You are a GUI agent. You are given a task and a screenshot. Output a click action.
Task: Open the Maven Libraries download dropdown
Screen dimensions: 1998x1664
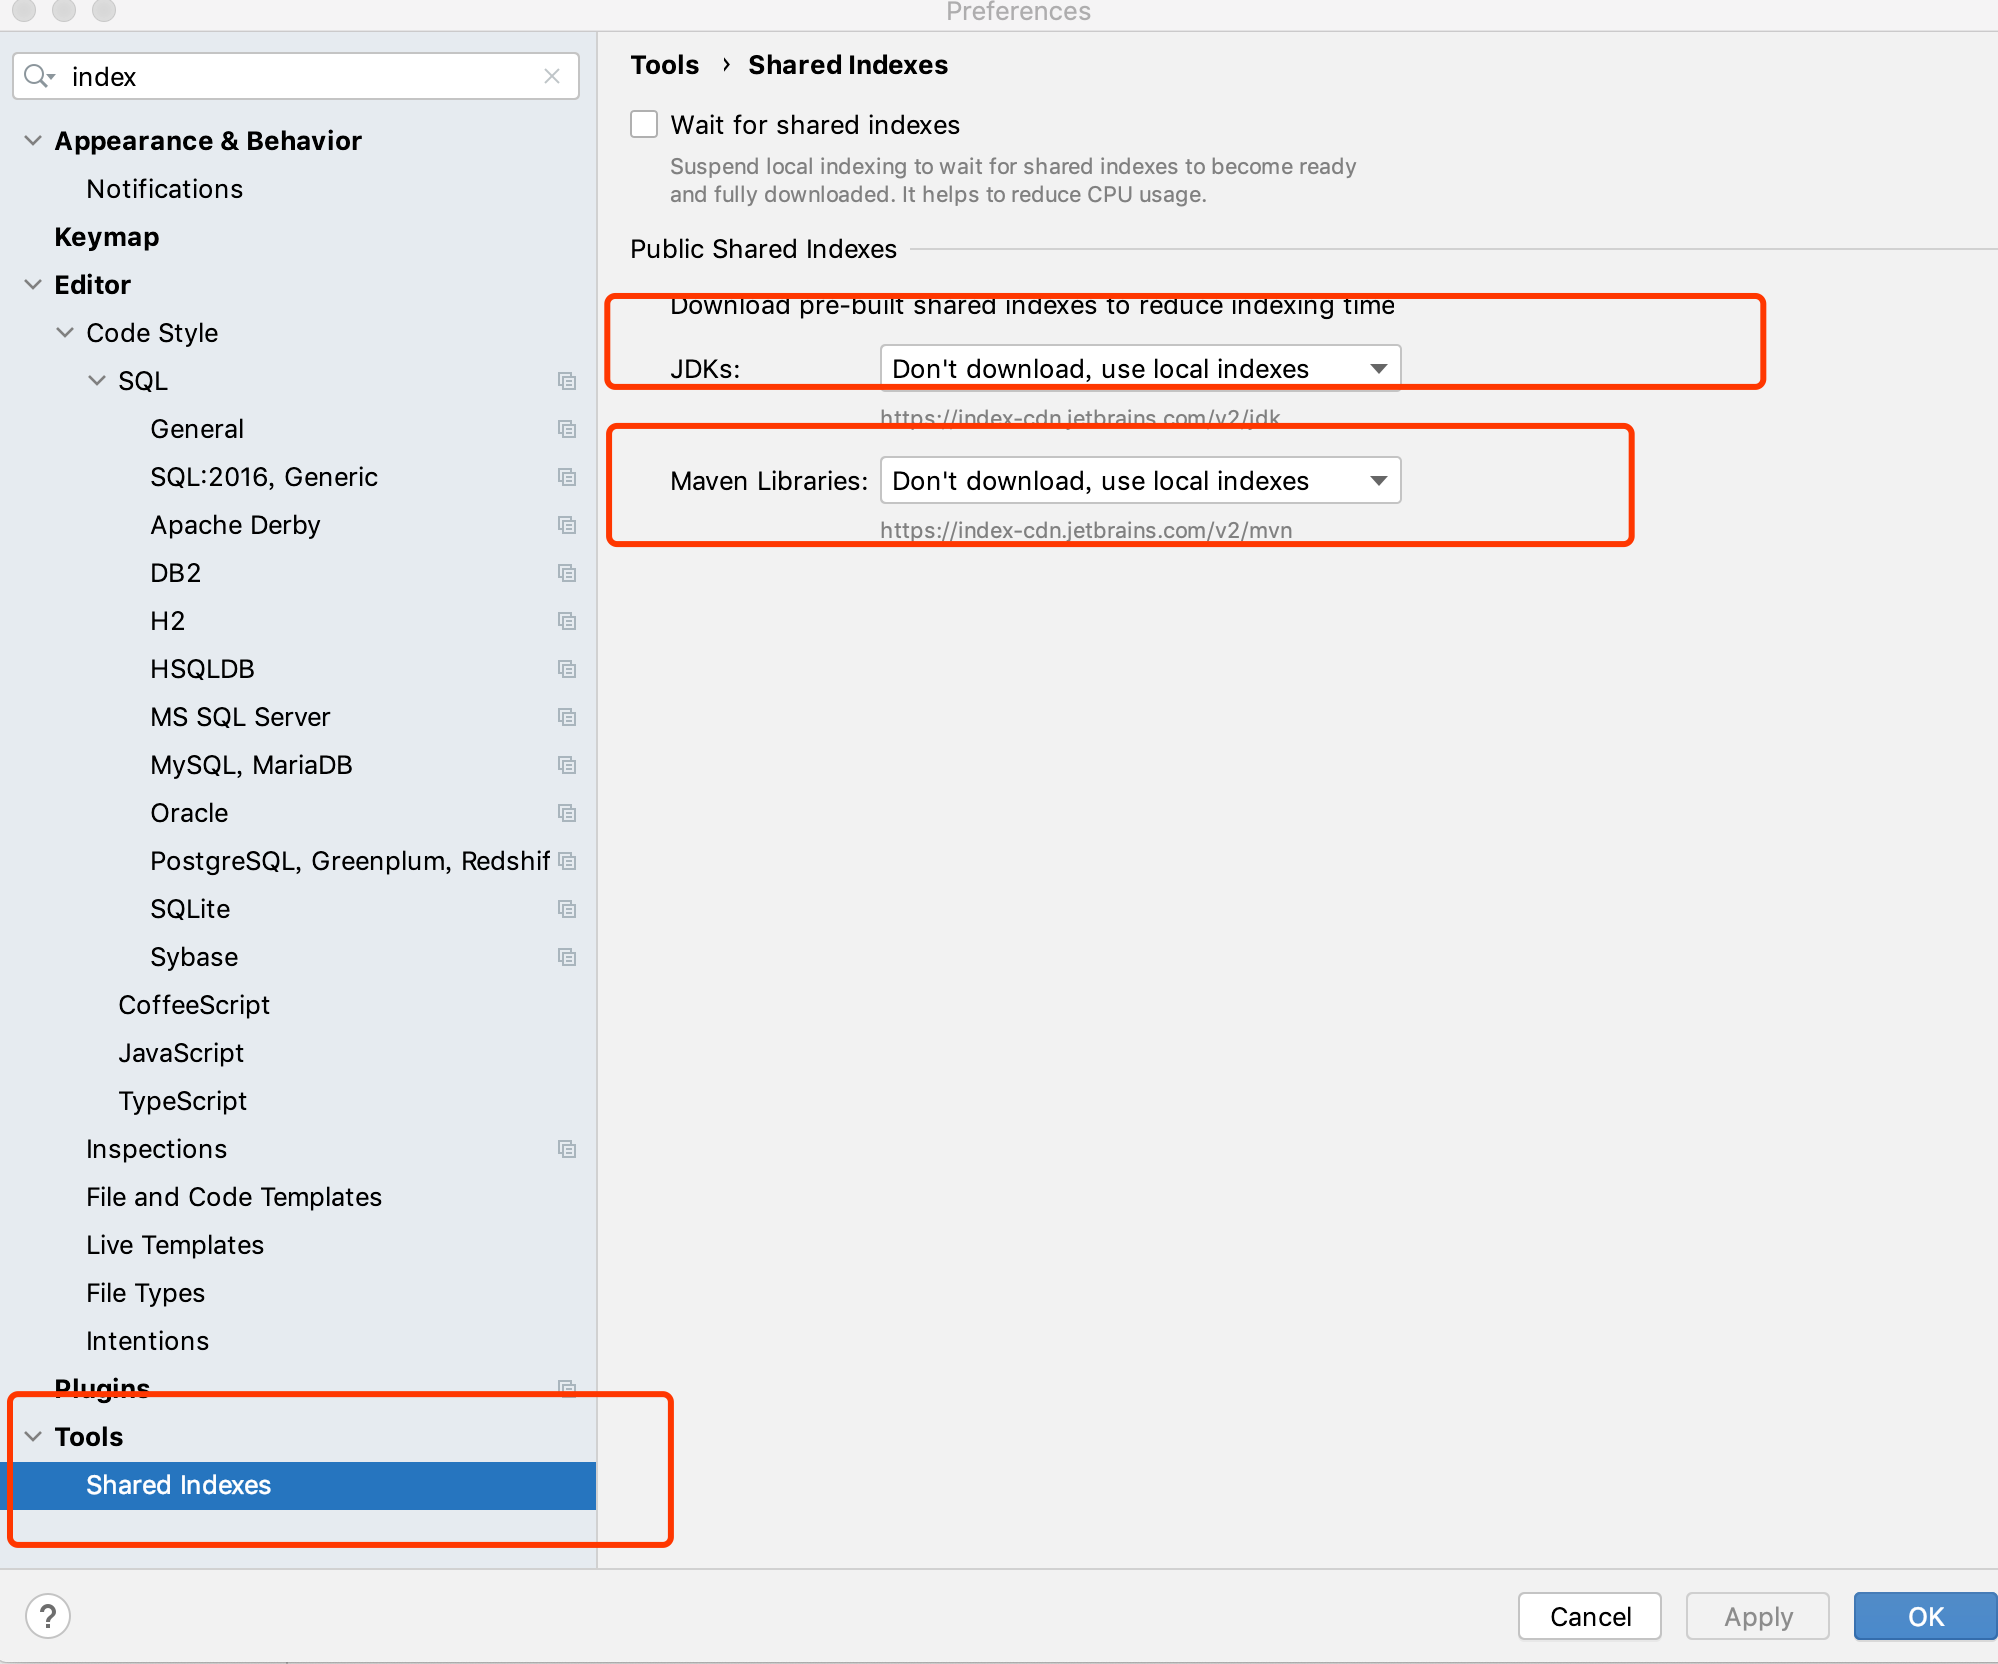(1140, 481)
